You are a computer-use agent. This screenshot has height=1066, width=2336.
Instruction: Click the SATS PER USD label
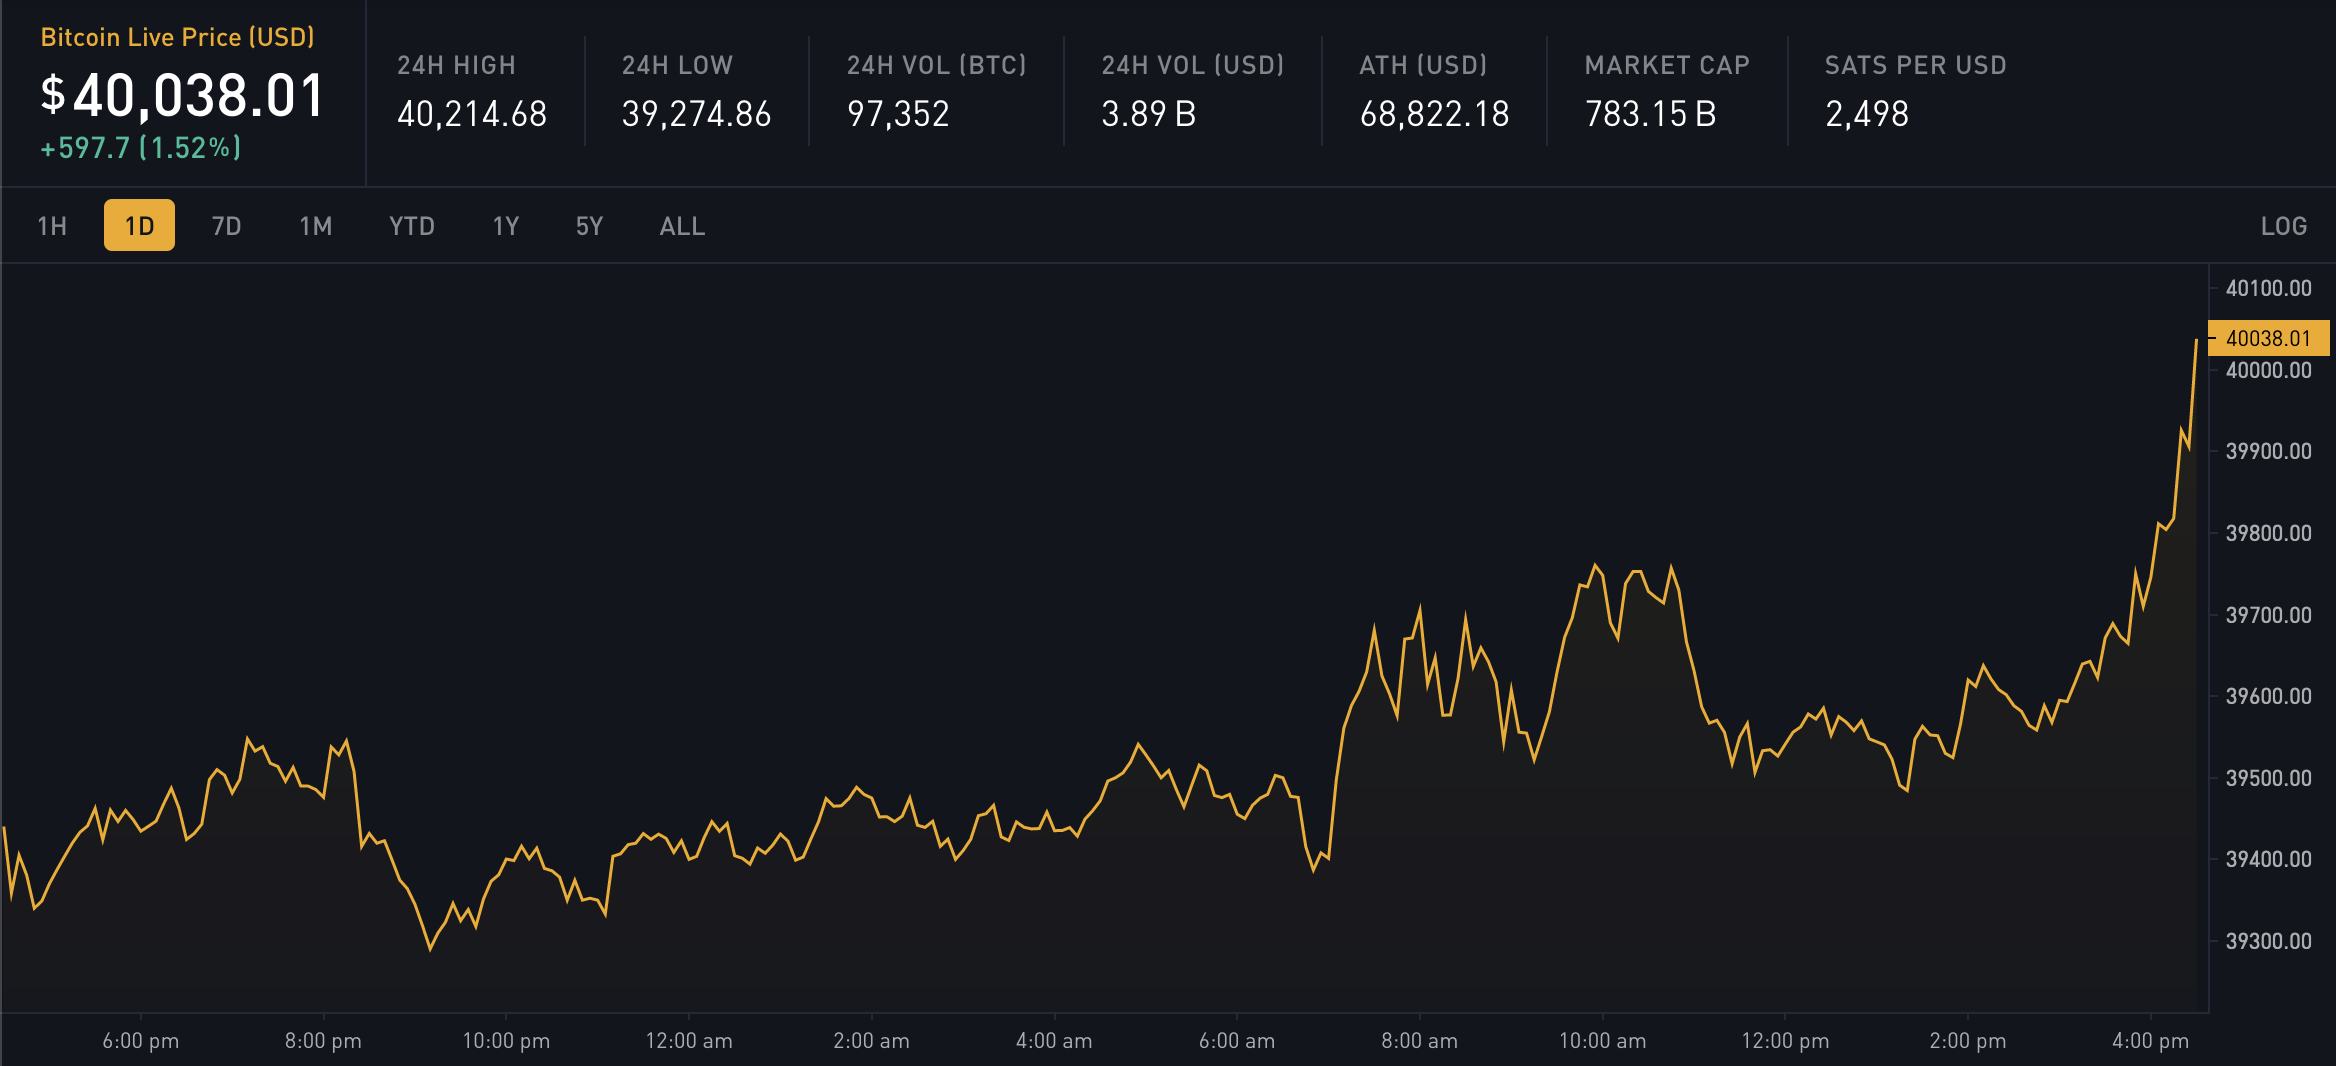(1915, 65)
